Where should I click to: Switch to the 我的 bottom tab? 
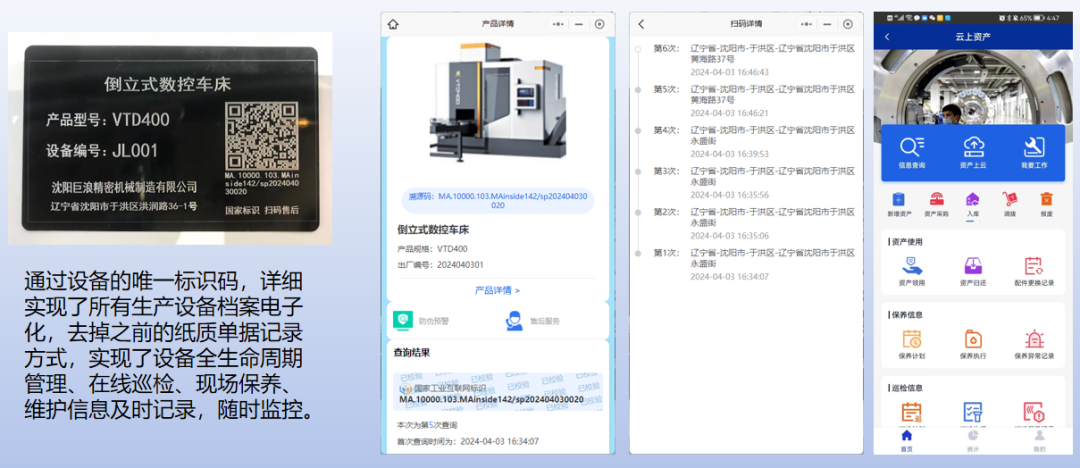pyautogui.click(x=1039, y=441)
